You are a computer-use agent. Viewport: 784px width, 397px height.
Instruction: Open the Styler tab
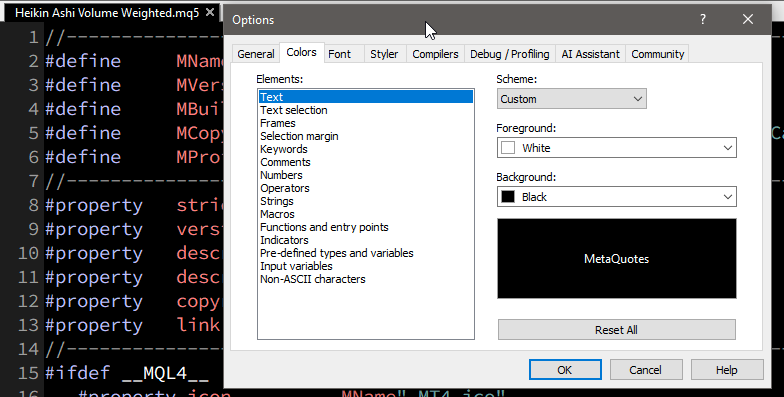click(x=384, y=54)
